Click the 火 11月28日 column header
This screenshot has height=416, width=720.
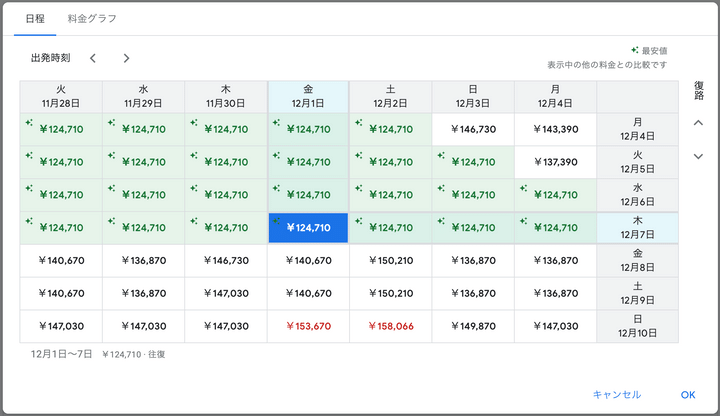(61, 96)
